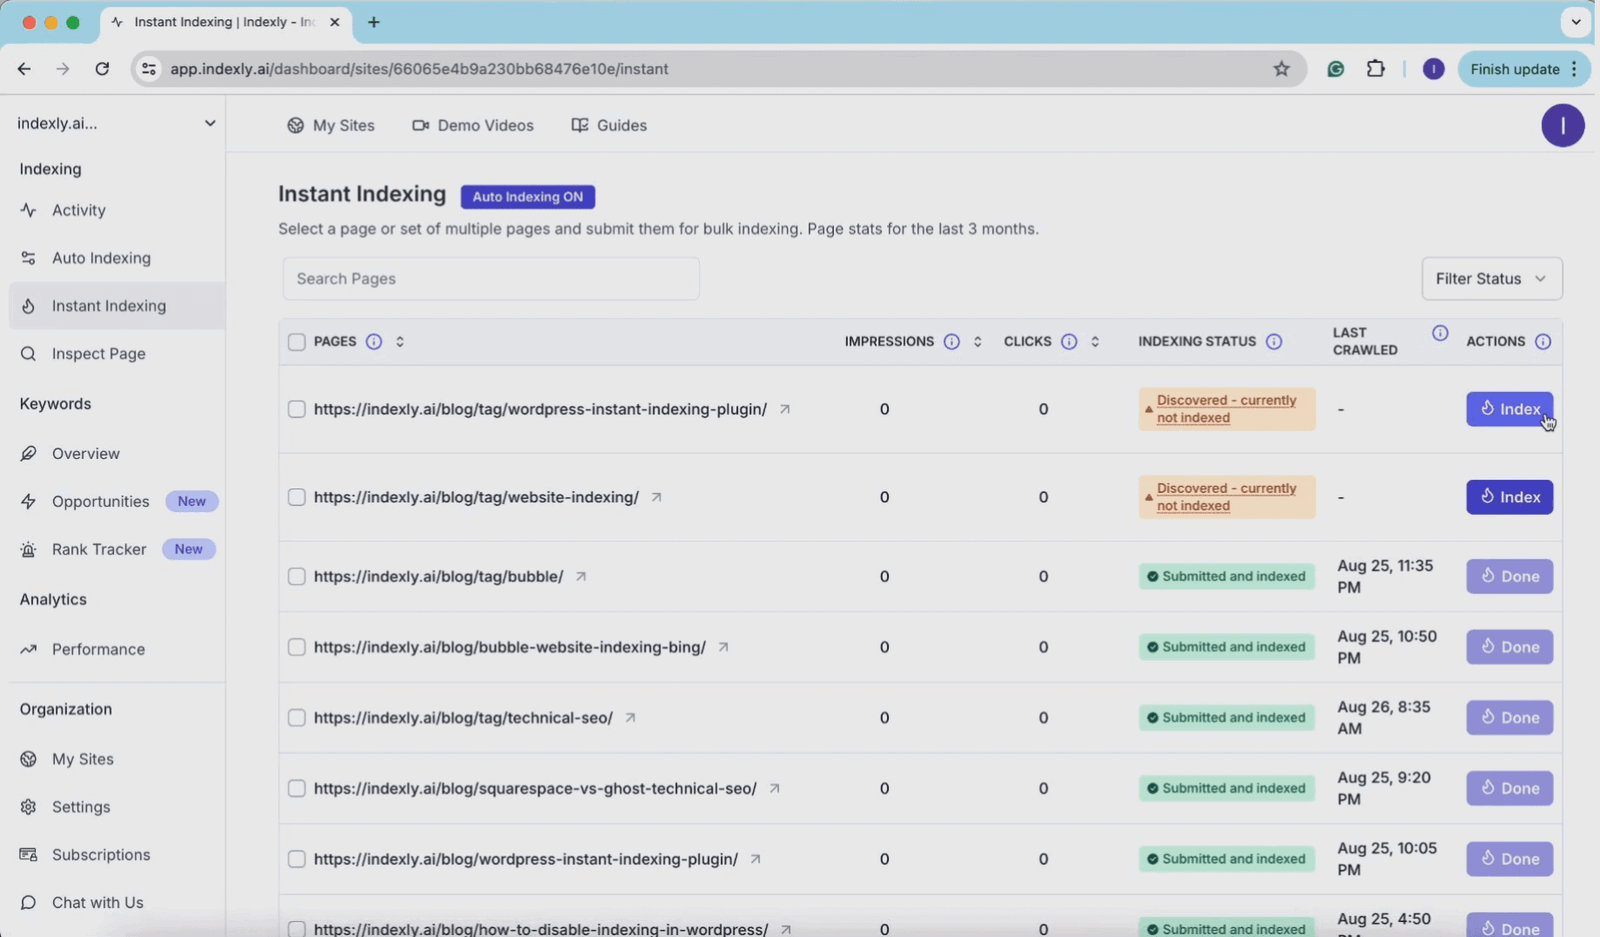Click the Auto Indexing ON badge
Viewport: 1600px width, 937px height.
527,197
